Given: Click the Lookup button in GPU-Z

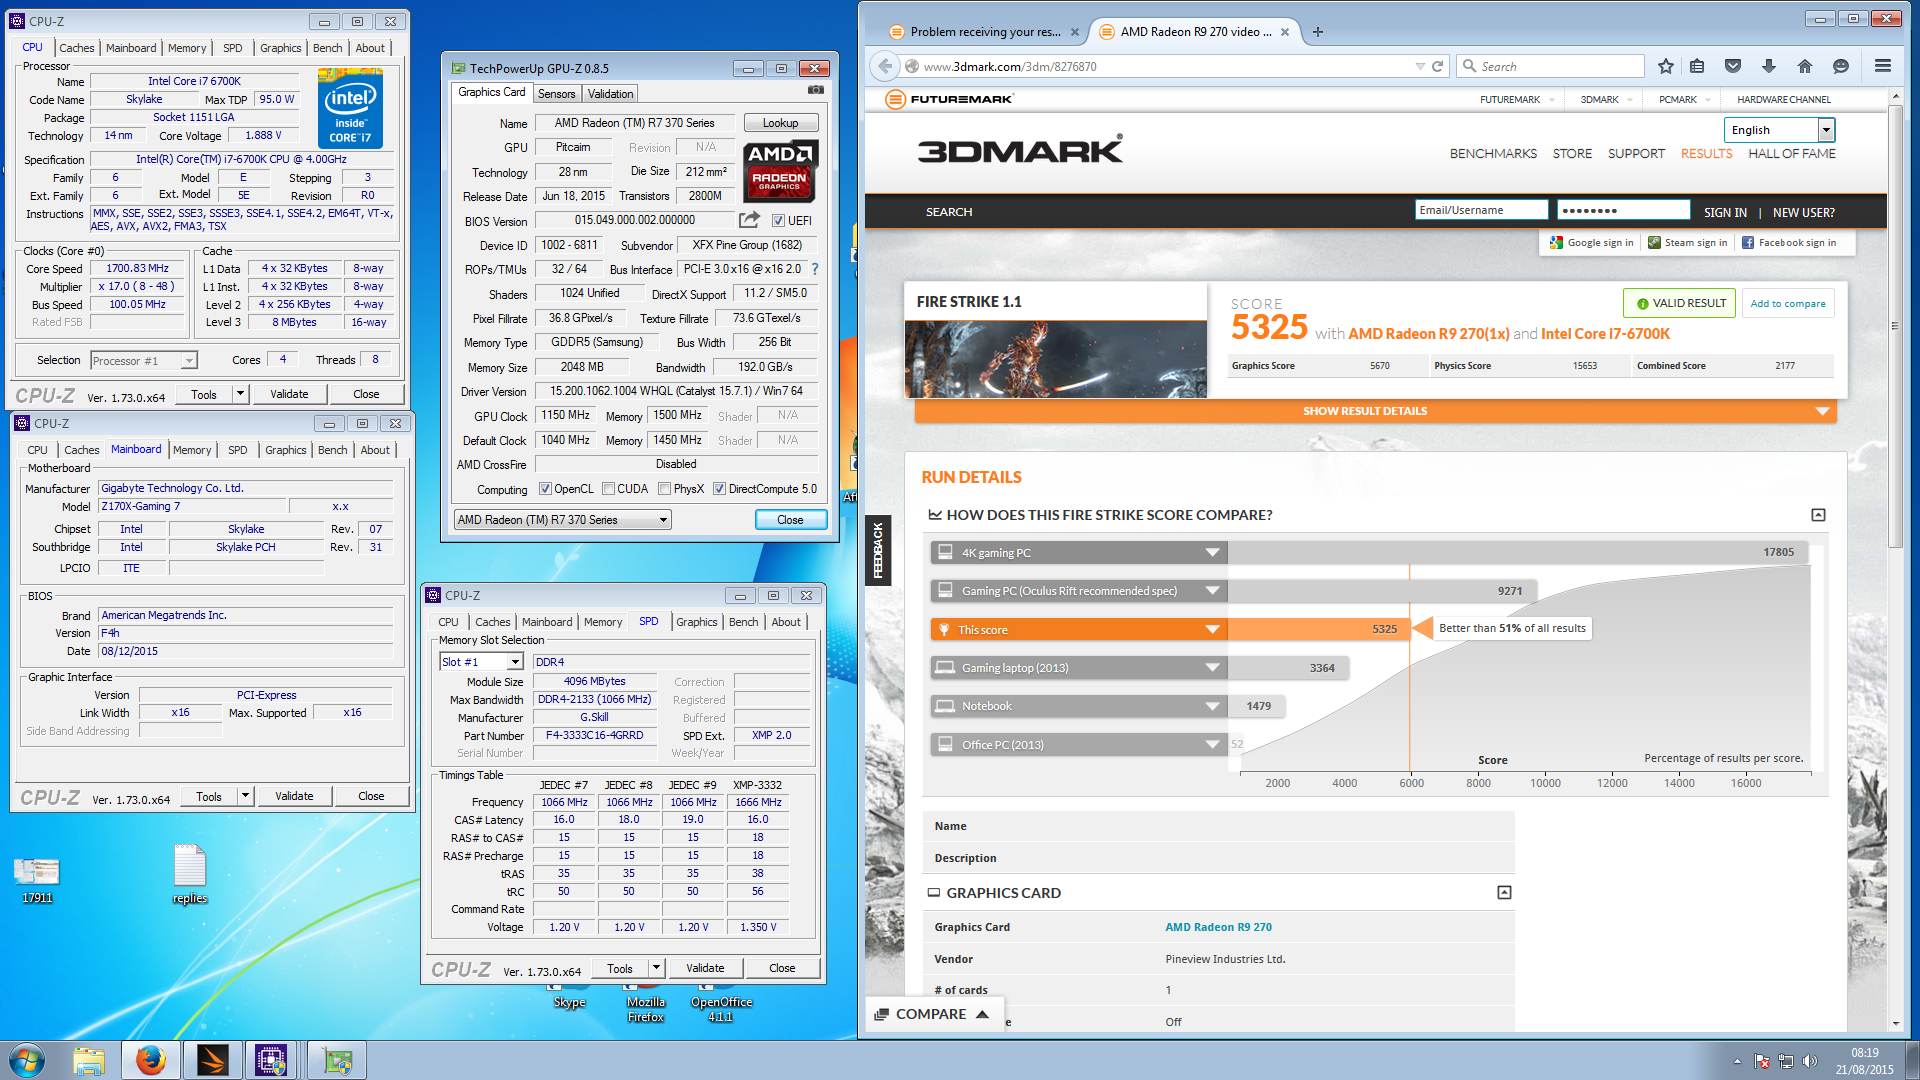Looking at the screenshot, I should (x=781, y=123).
